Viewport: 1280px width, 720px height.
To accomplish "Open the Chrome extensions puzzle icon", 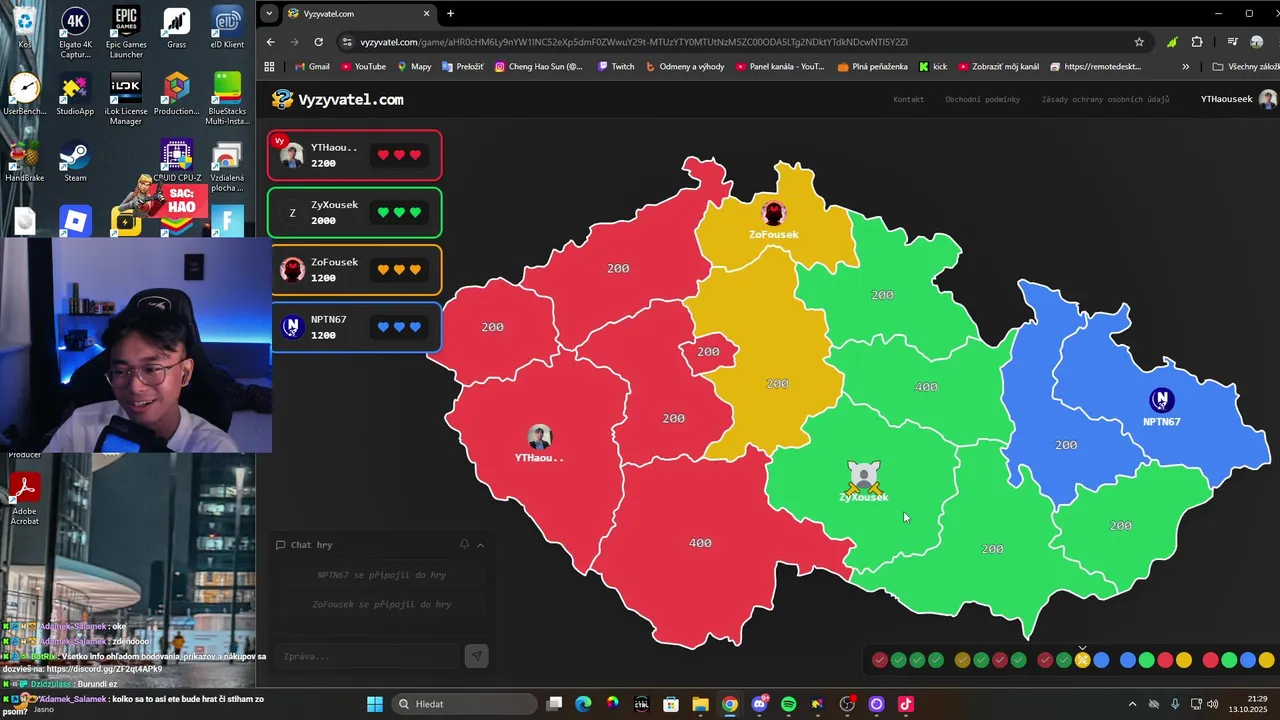I will point(1197,42).
